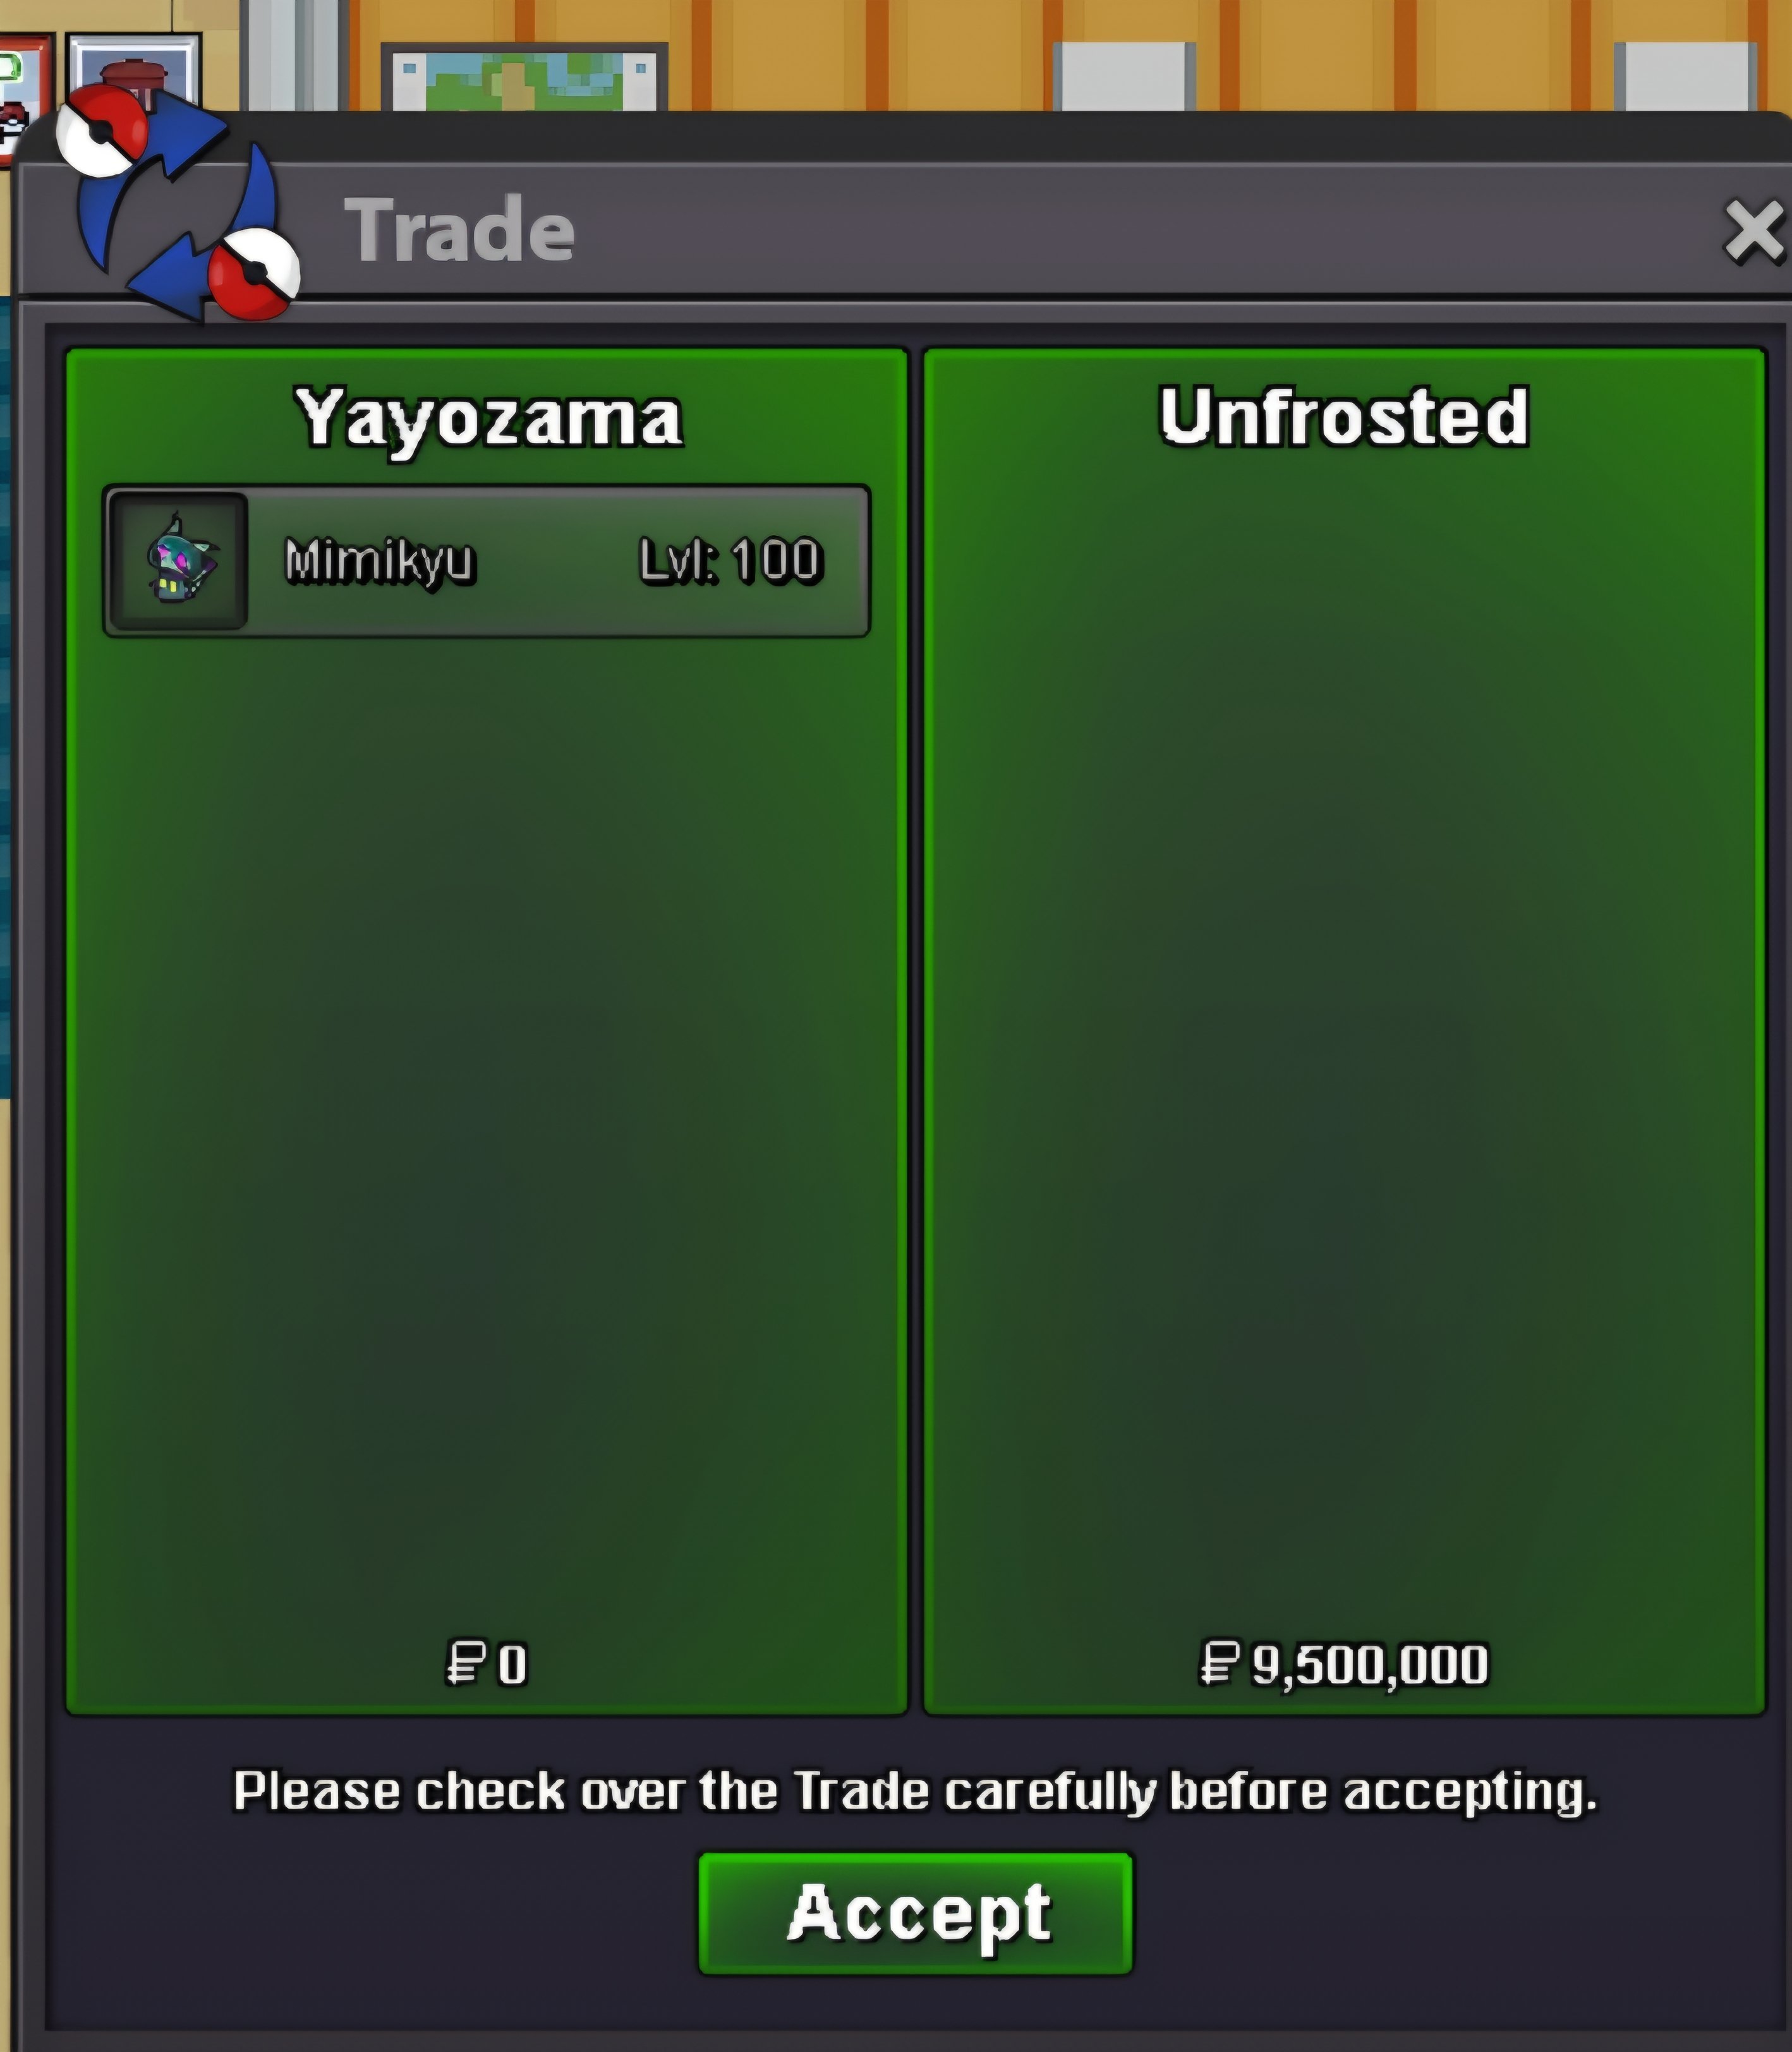This screenshot has width=1792, height=2052.
Task: Click the Trade window title text
Action: click(460, 230)
